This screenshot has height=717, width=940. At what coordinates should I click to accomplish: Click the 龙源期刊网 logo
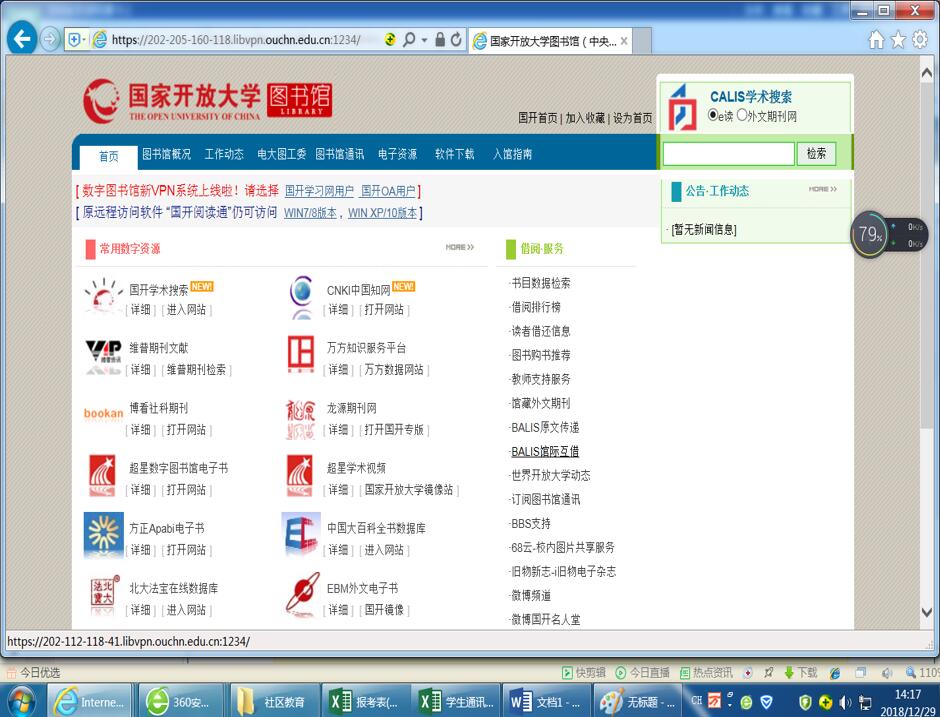(x=301, y=419)
